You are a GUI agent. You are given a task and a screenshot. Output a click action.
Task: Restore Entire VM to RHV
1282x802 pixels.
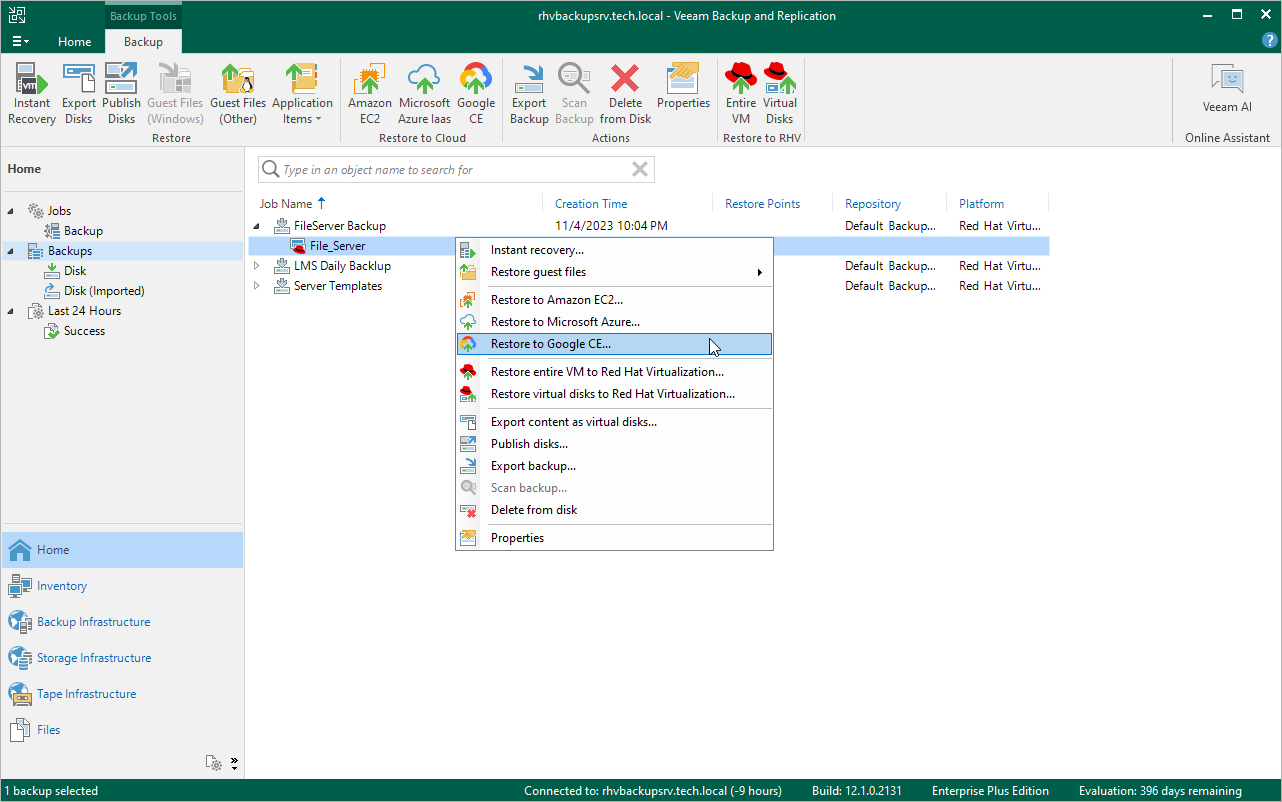point(741,94)
